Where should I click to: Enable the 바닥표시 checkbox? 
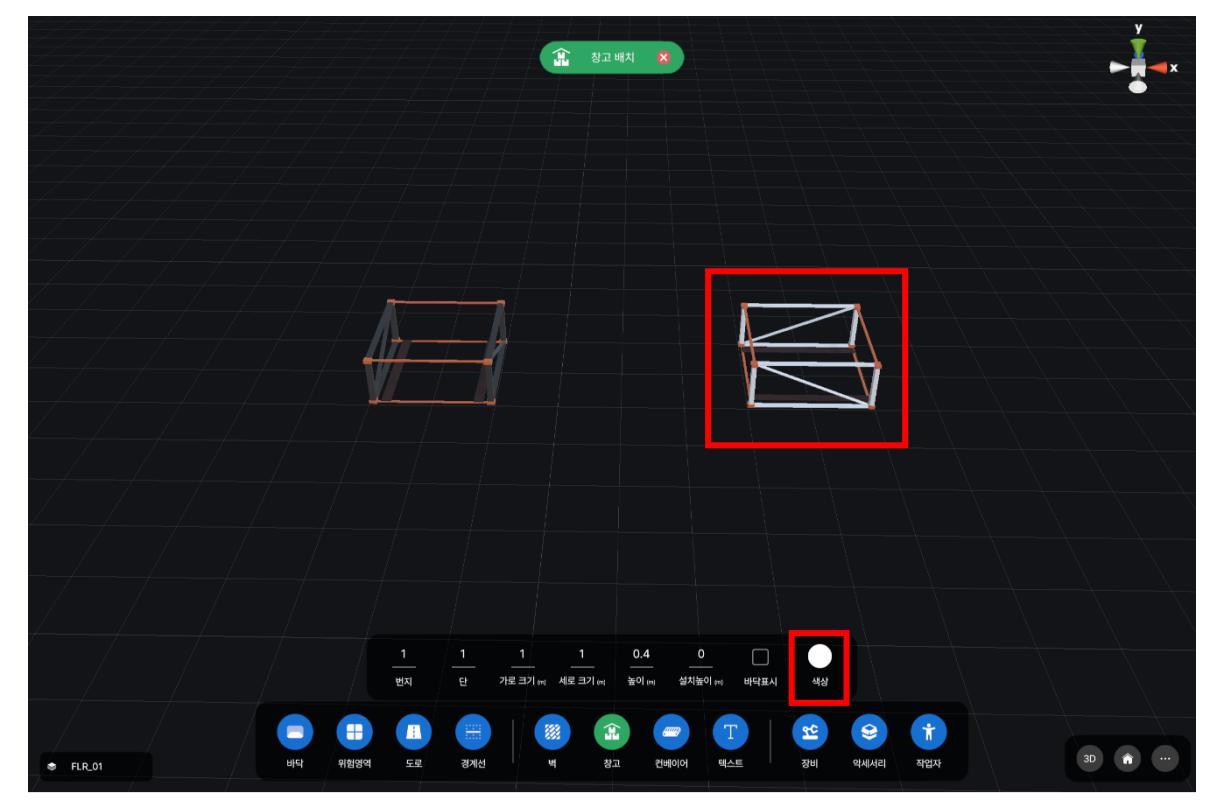click(760, 657)
